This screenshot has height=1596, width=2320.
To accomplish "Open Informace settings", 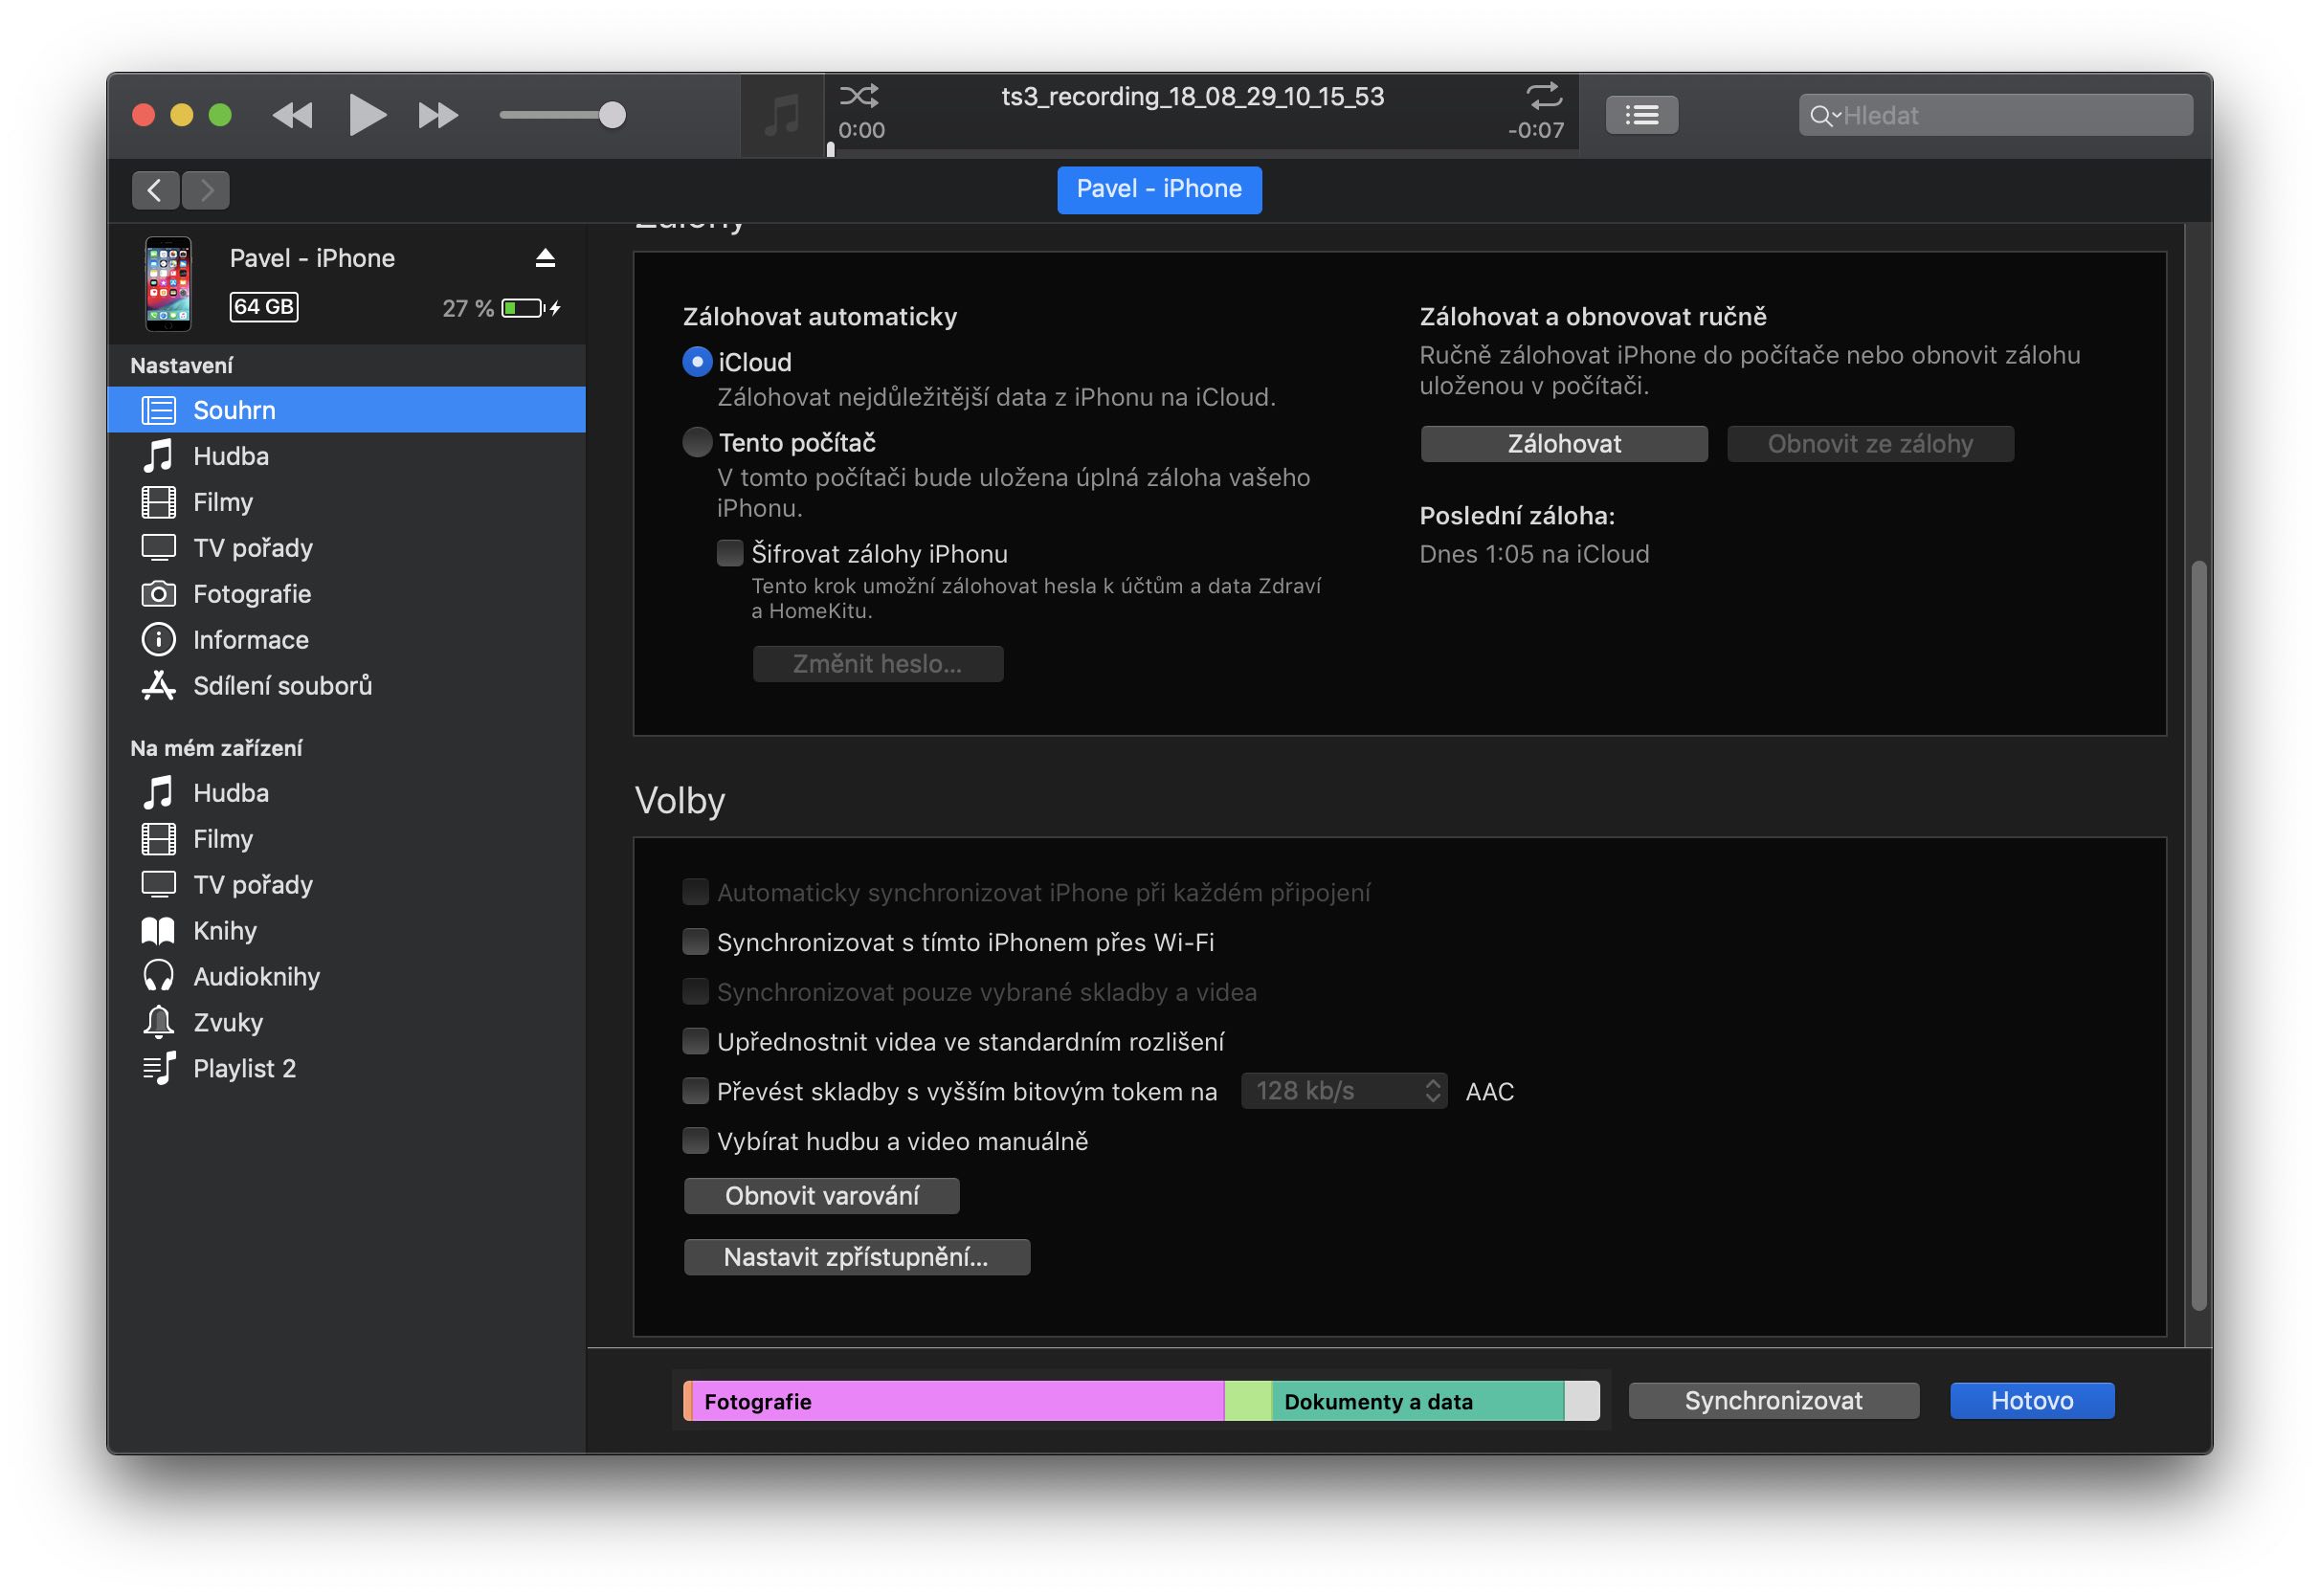I will (346, 640).
